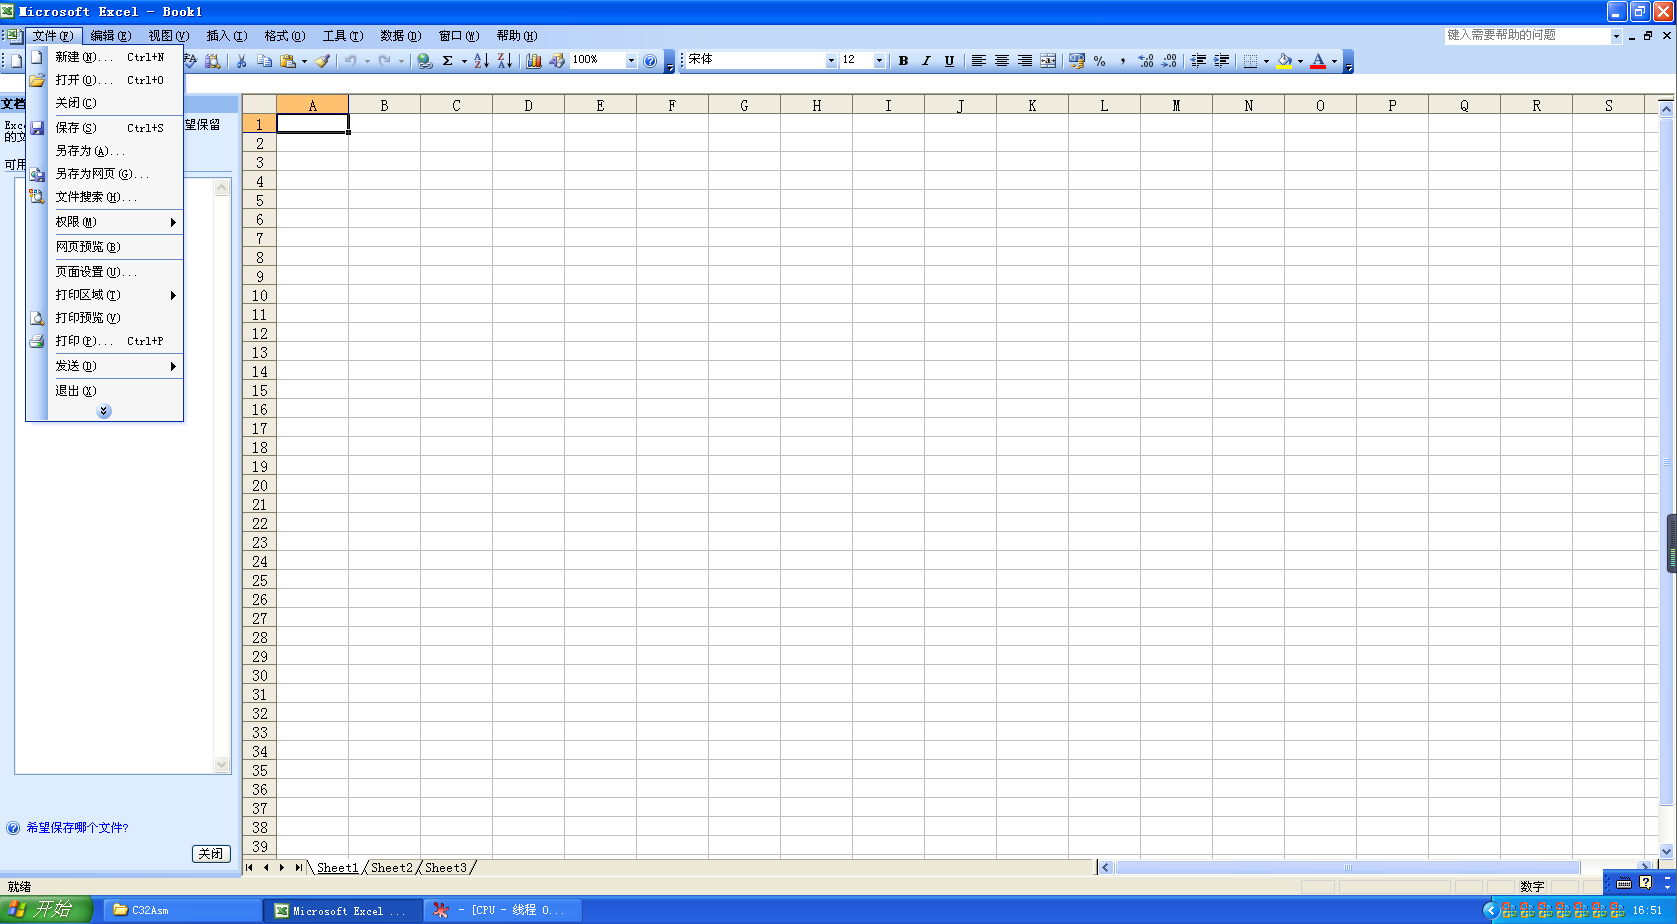Switch to C32Asm in the taskbar
This screenshot has width=1677, height=924.
[182, 910]
